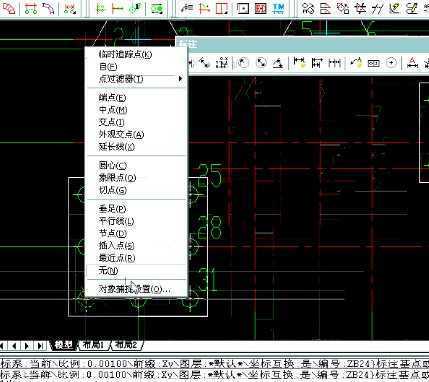The image size is (429, 382).
Task: Choose 切点(G) snap option
Action: point(136,190)
